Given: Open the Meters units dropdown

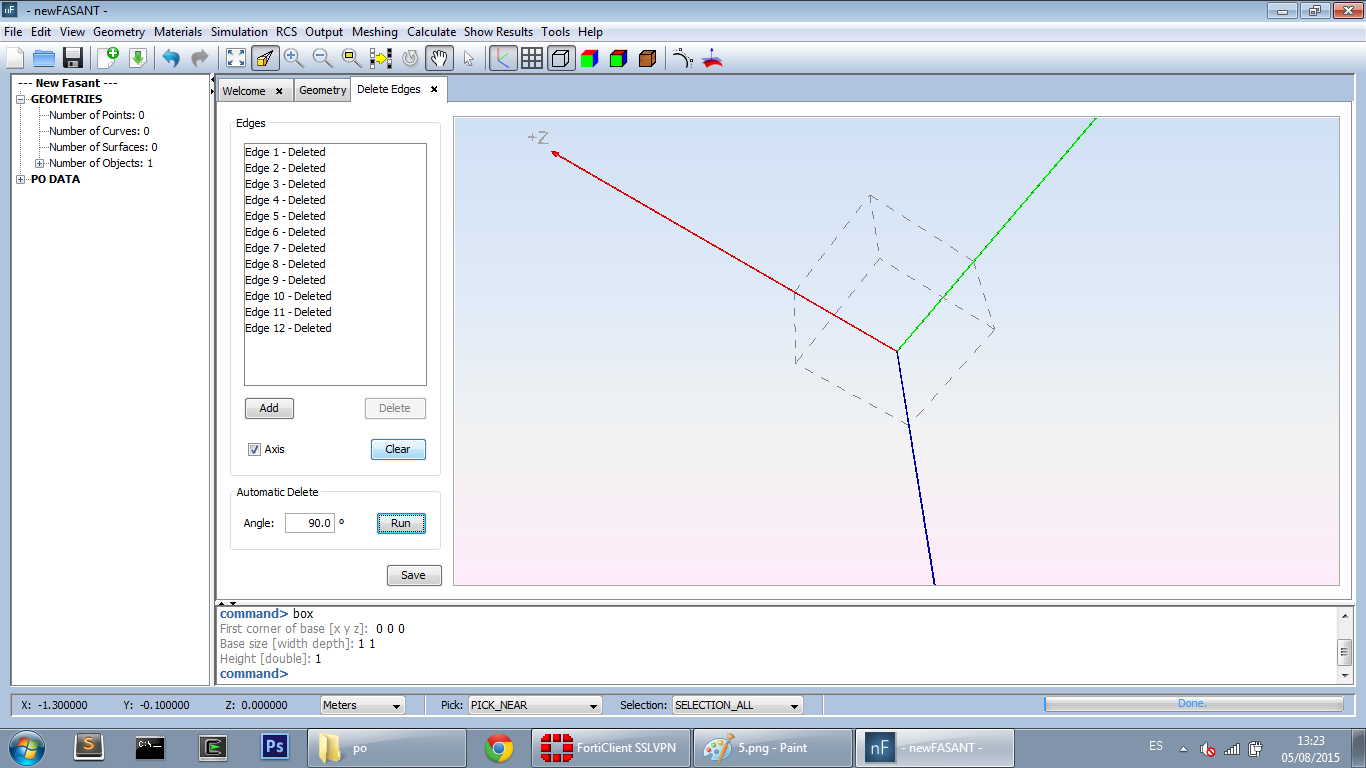Looking at the screenshot, I should (x=362, y=705).
